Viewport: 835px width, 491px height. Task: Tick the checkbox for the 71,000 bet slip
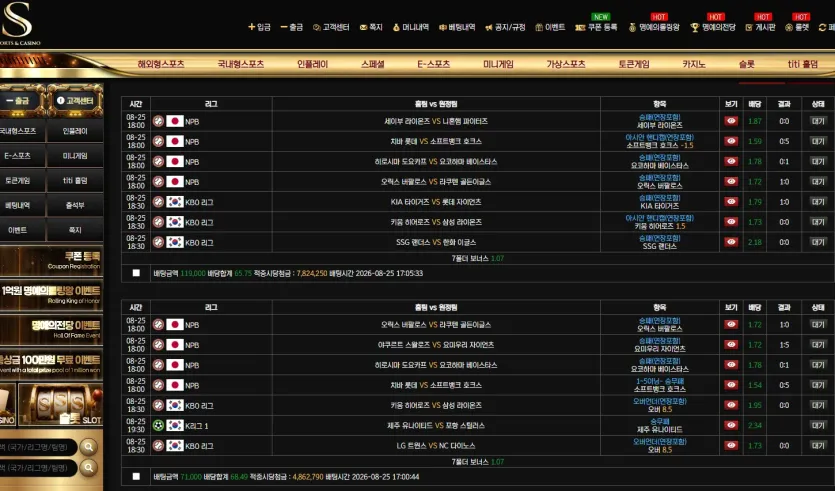(x=136, y=476)
